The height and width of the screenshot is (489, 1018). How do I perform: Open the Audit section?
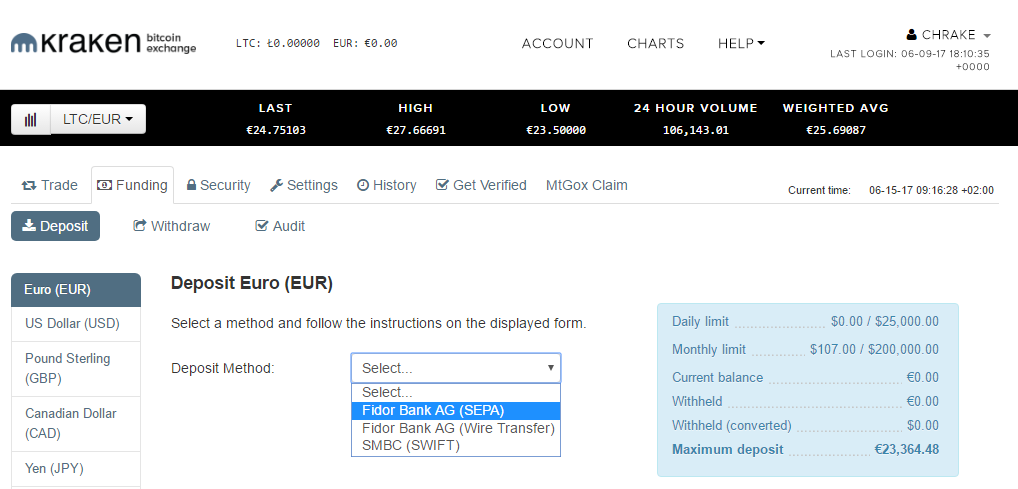[280, 226]
